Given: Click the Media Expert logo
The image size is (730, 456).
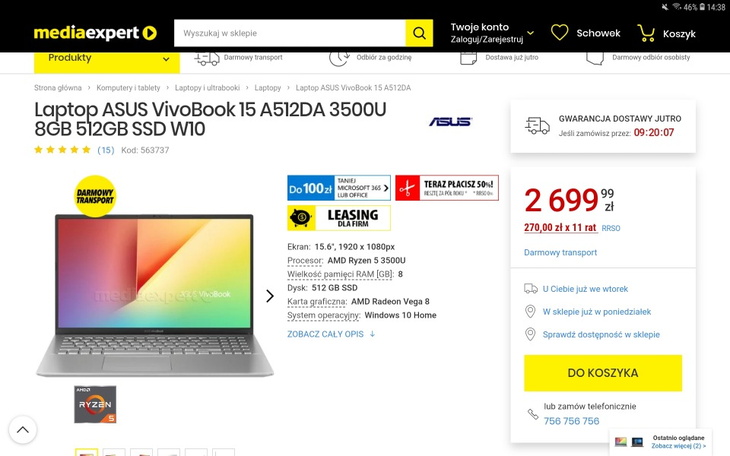Looking at the screenshot, I should (x=95, y=33).
